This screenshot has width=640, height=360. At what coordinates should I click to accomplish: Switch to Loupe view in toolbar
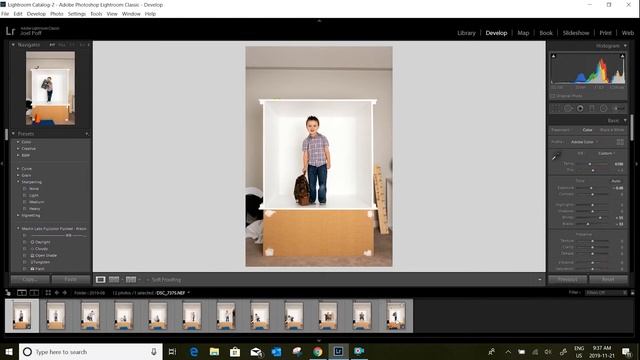100,280
